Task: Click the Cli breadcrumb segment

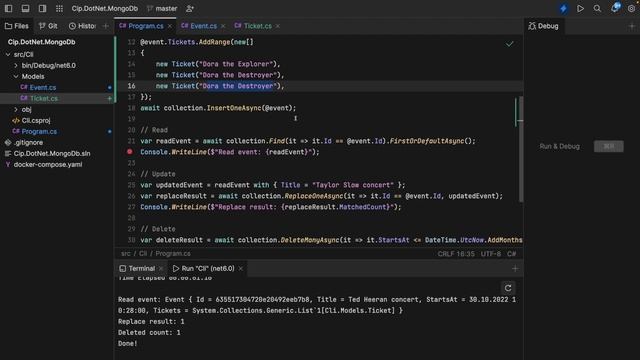Action: coord(143,253)
